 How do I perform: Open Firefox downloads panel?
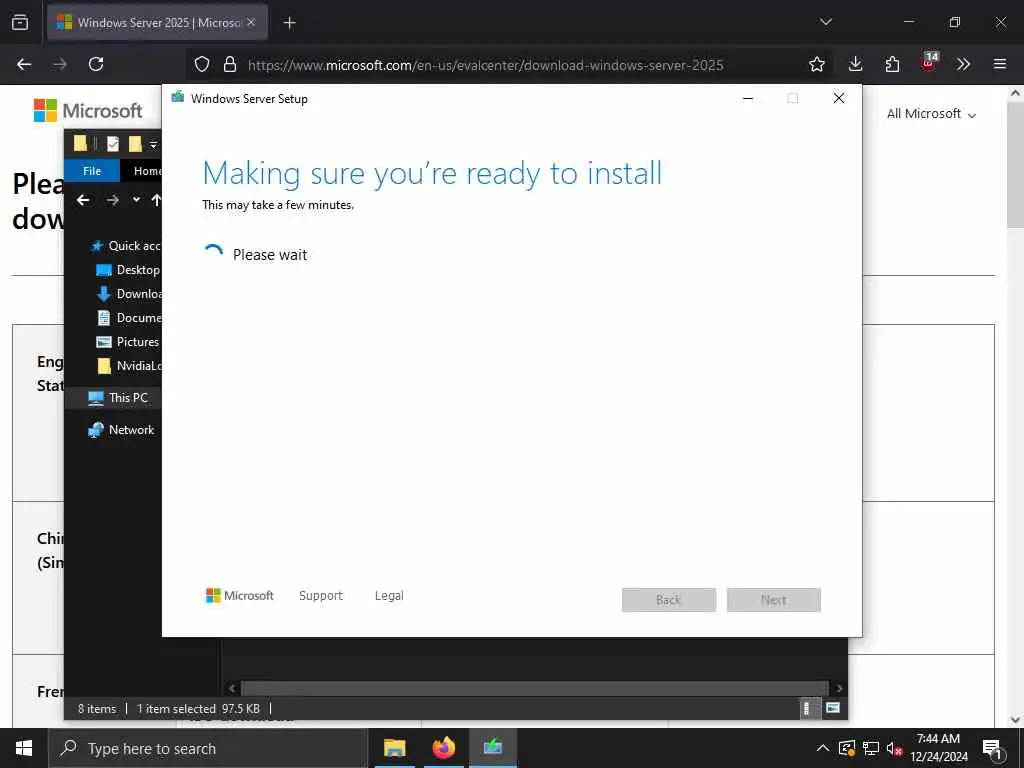tap(856, 64)
